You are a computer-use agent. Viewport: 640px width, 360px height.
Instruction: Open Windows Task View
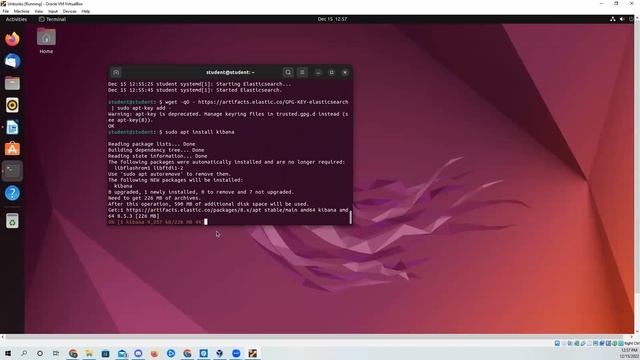[x=56, y=353]
